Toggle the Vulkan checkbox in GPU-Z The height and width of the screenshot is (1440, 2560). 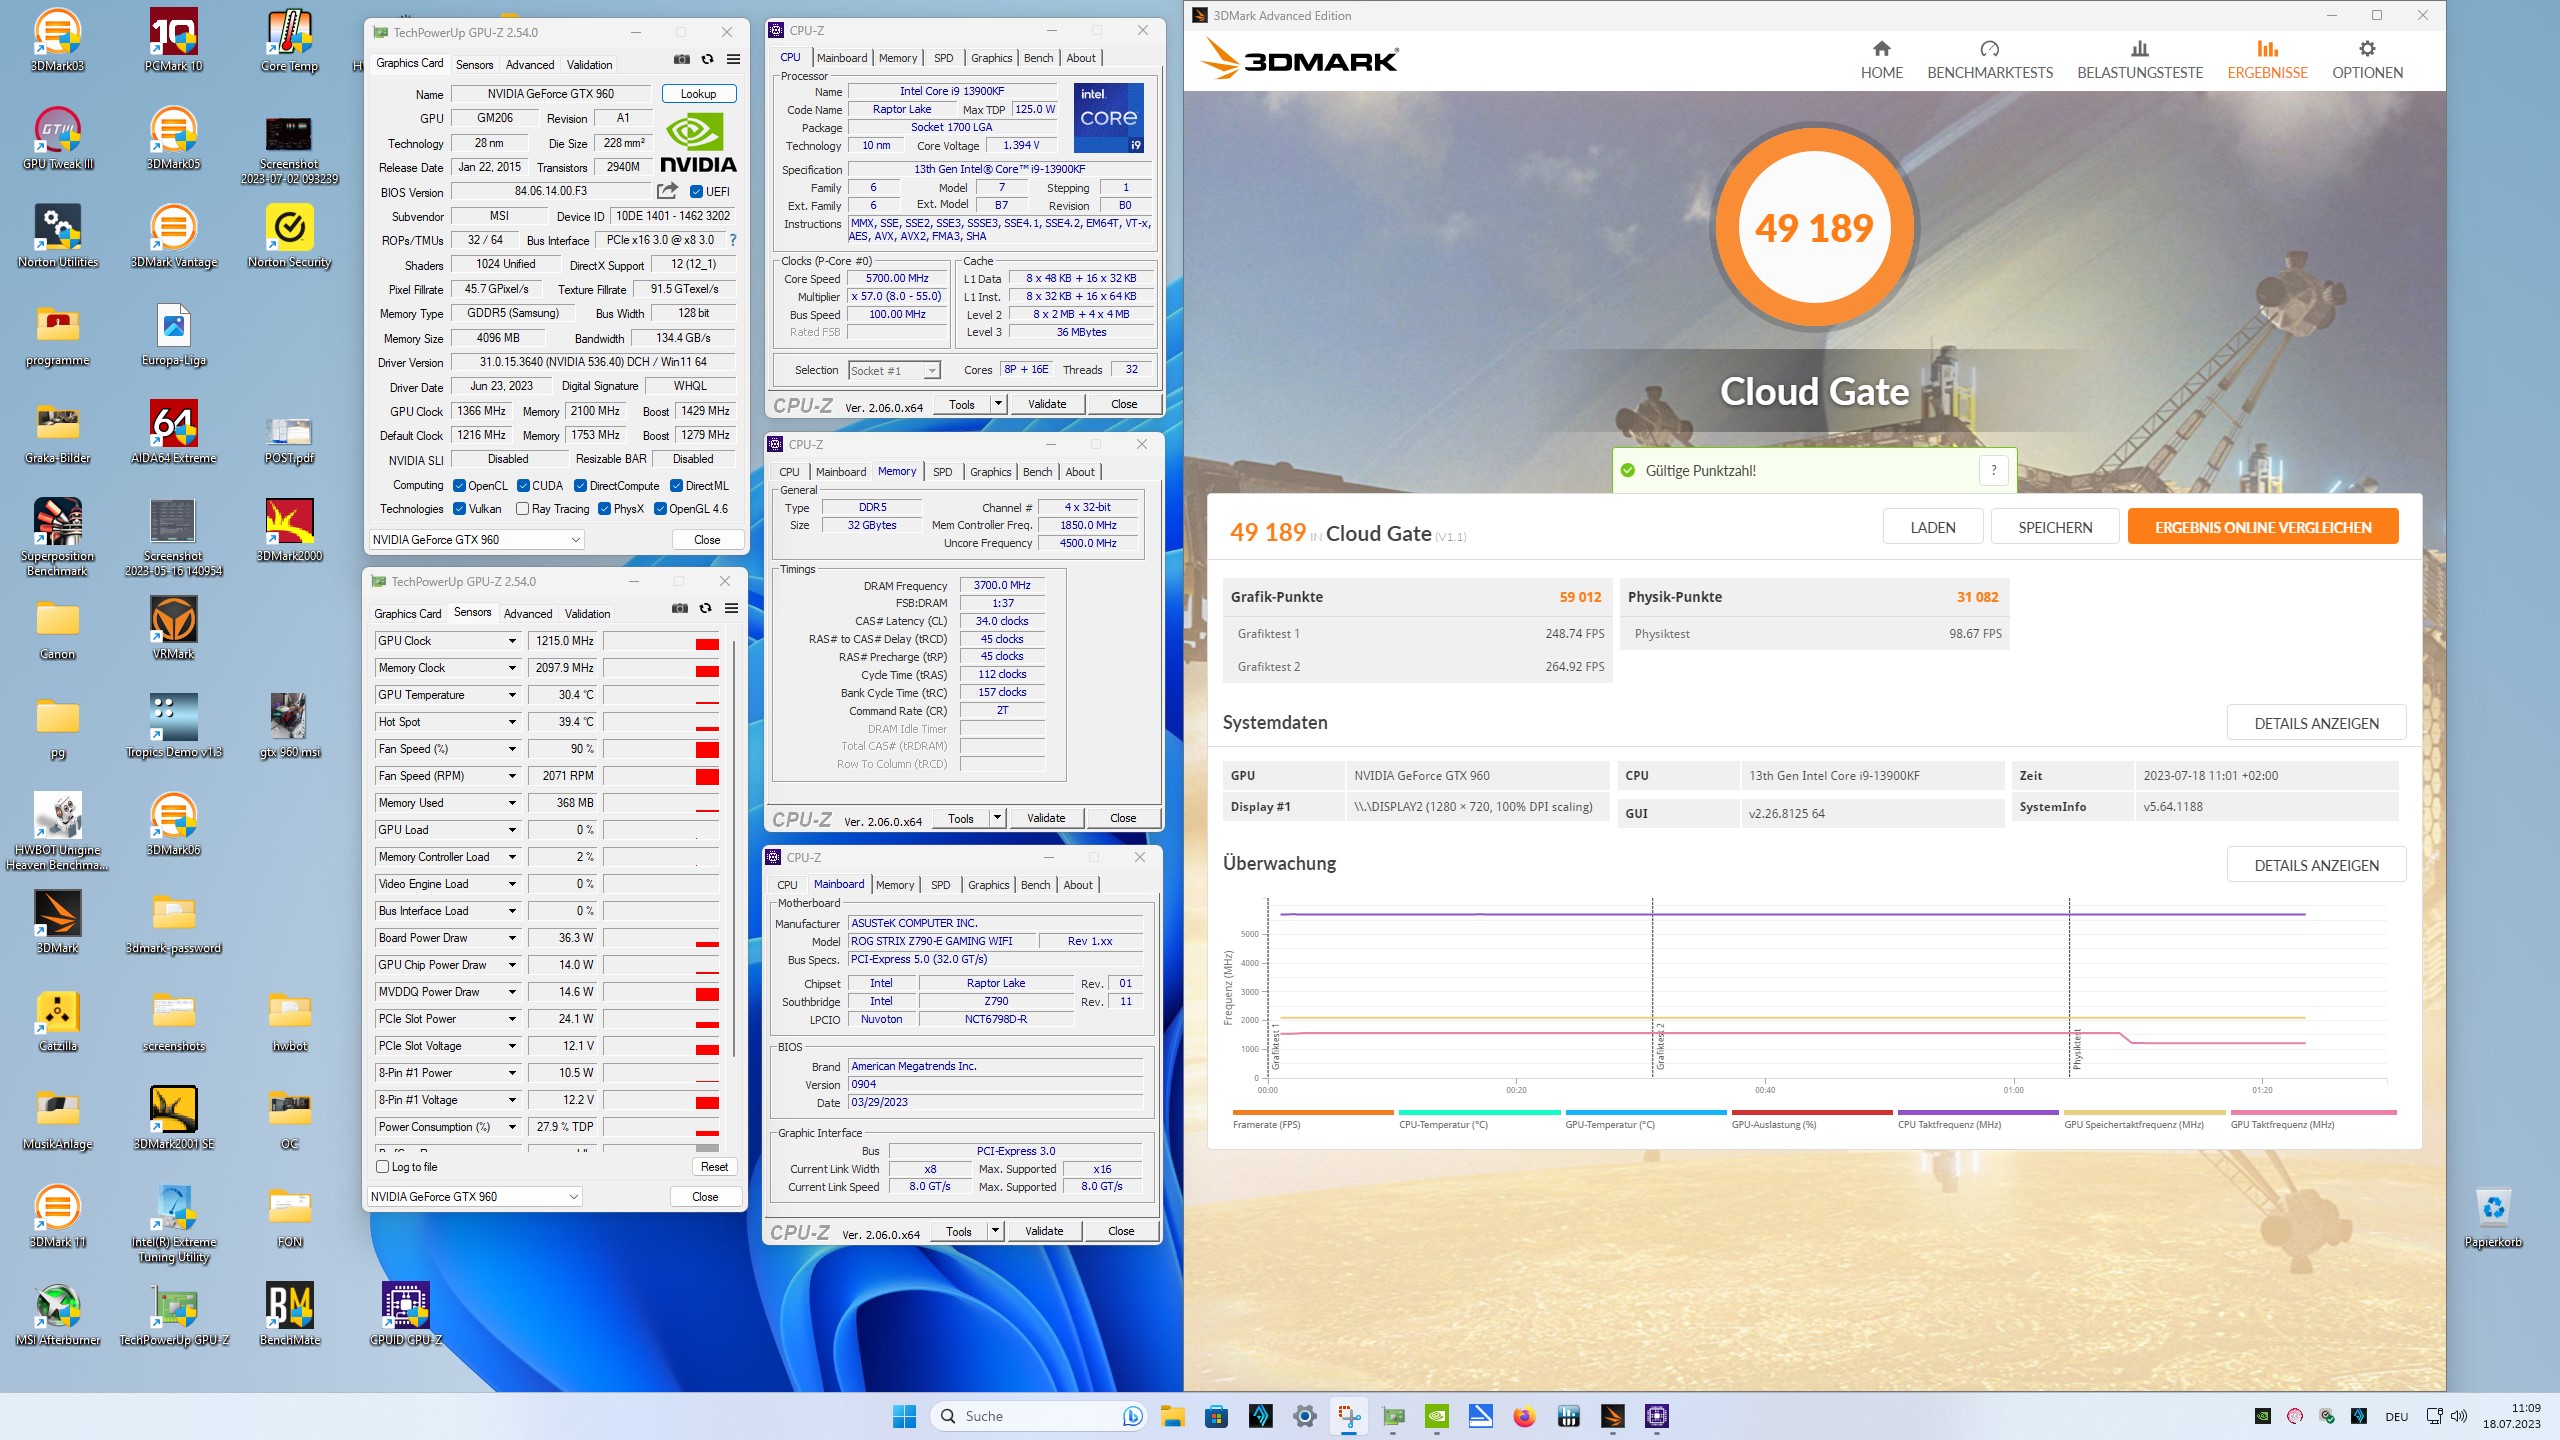tap(459, 509)
